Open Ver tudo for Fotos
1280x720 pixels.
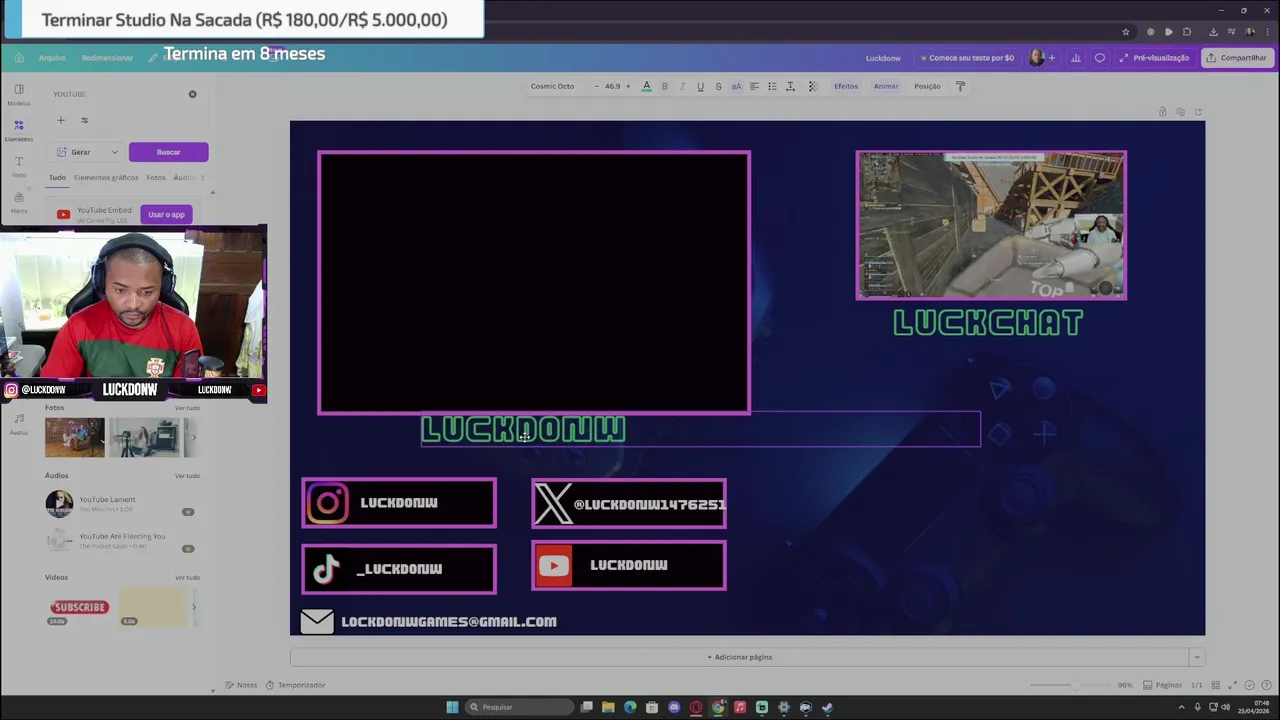[x=187, y=408]
